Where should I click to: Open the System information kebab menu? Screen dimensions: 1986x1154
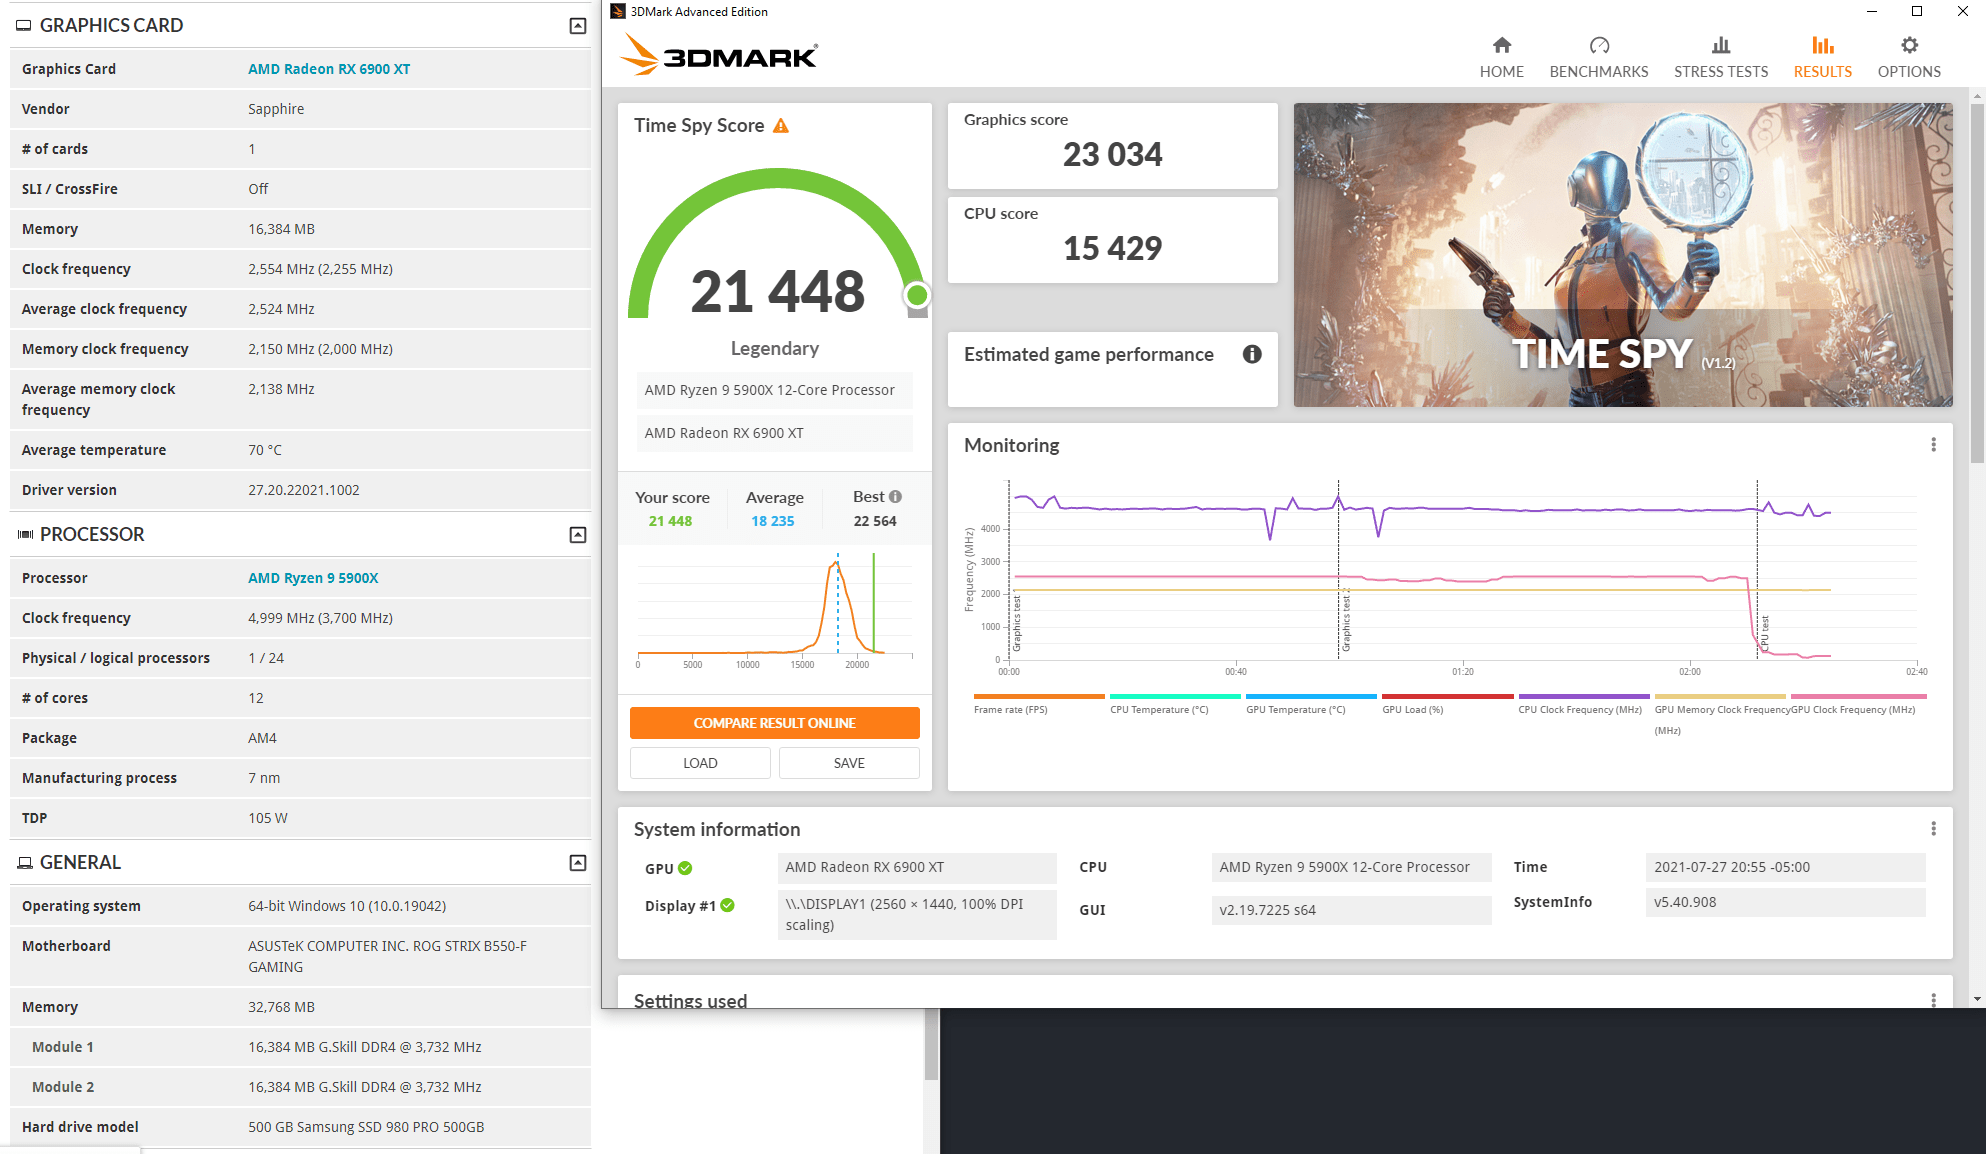pos(1934,828)
